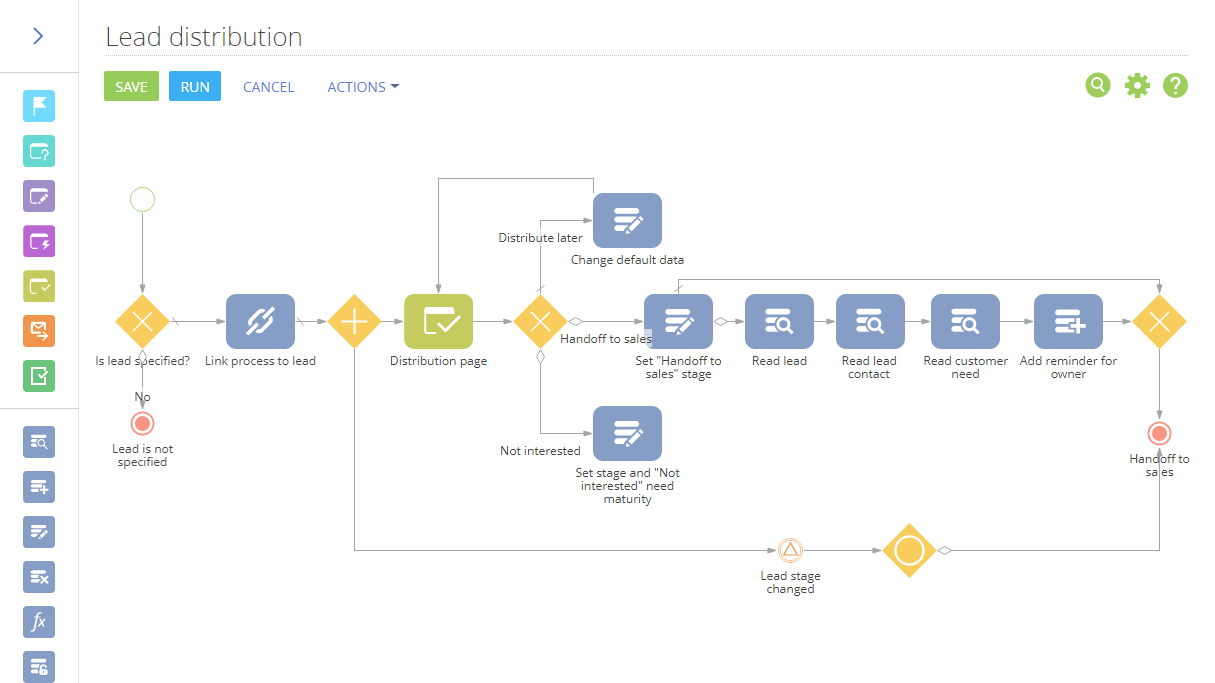Select the Link process to lead node

point(260,321)
